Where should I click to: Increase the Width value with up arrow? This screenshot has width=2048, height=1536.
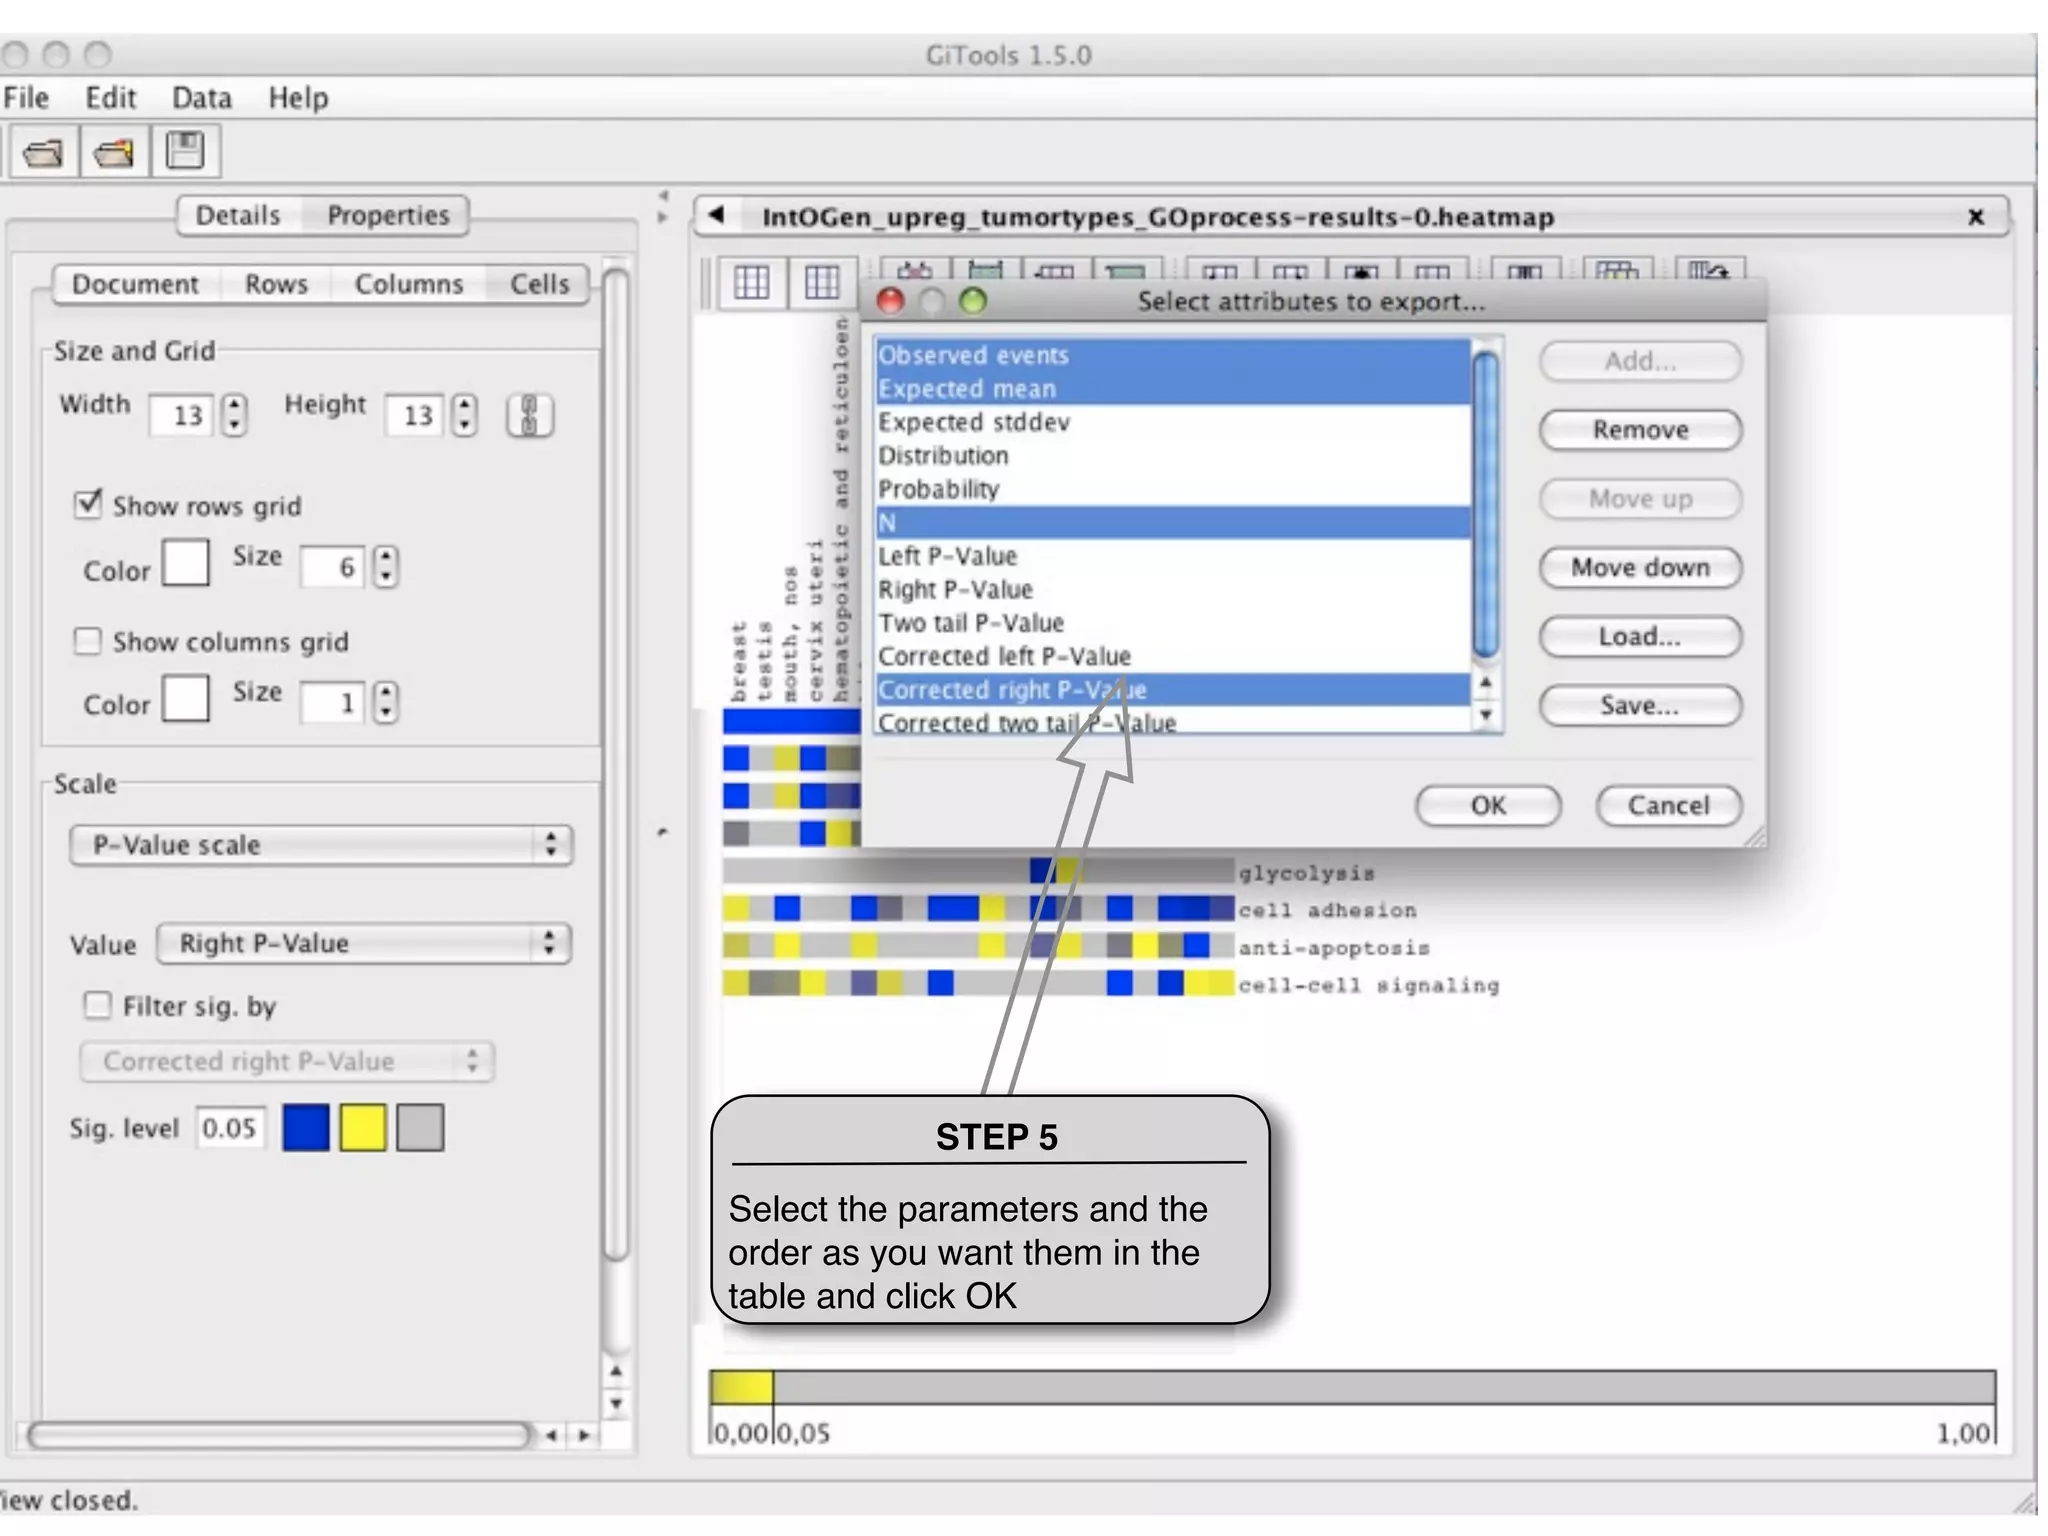234,405
